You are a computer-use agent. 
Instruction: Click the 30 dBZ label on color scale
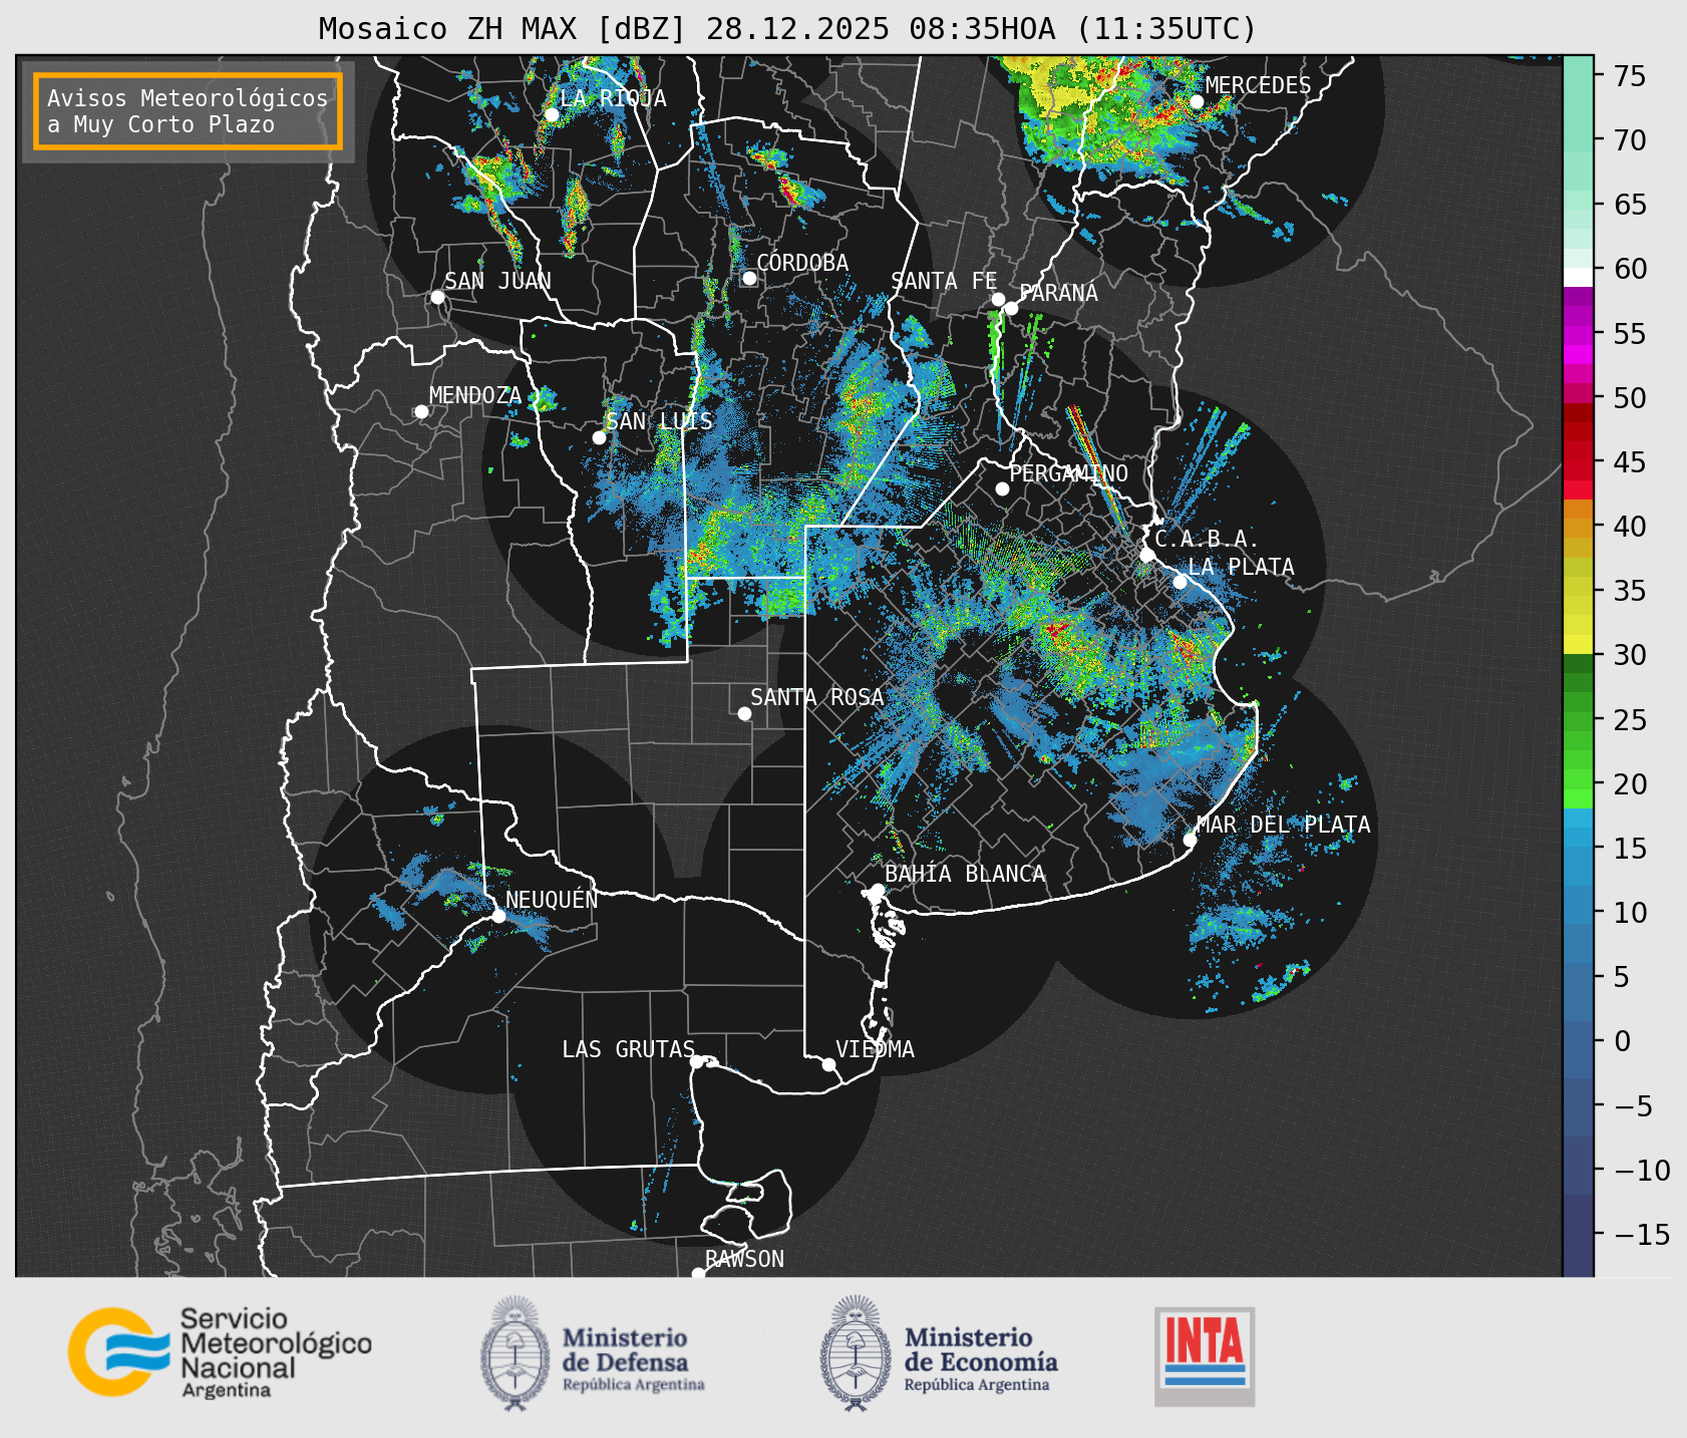pyautogui.click(x=1628, y=655)
